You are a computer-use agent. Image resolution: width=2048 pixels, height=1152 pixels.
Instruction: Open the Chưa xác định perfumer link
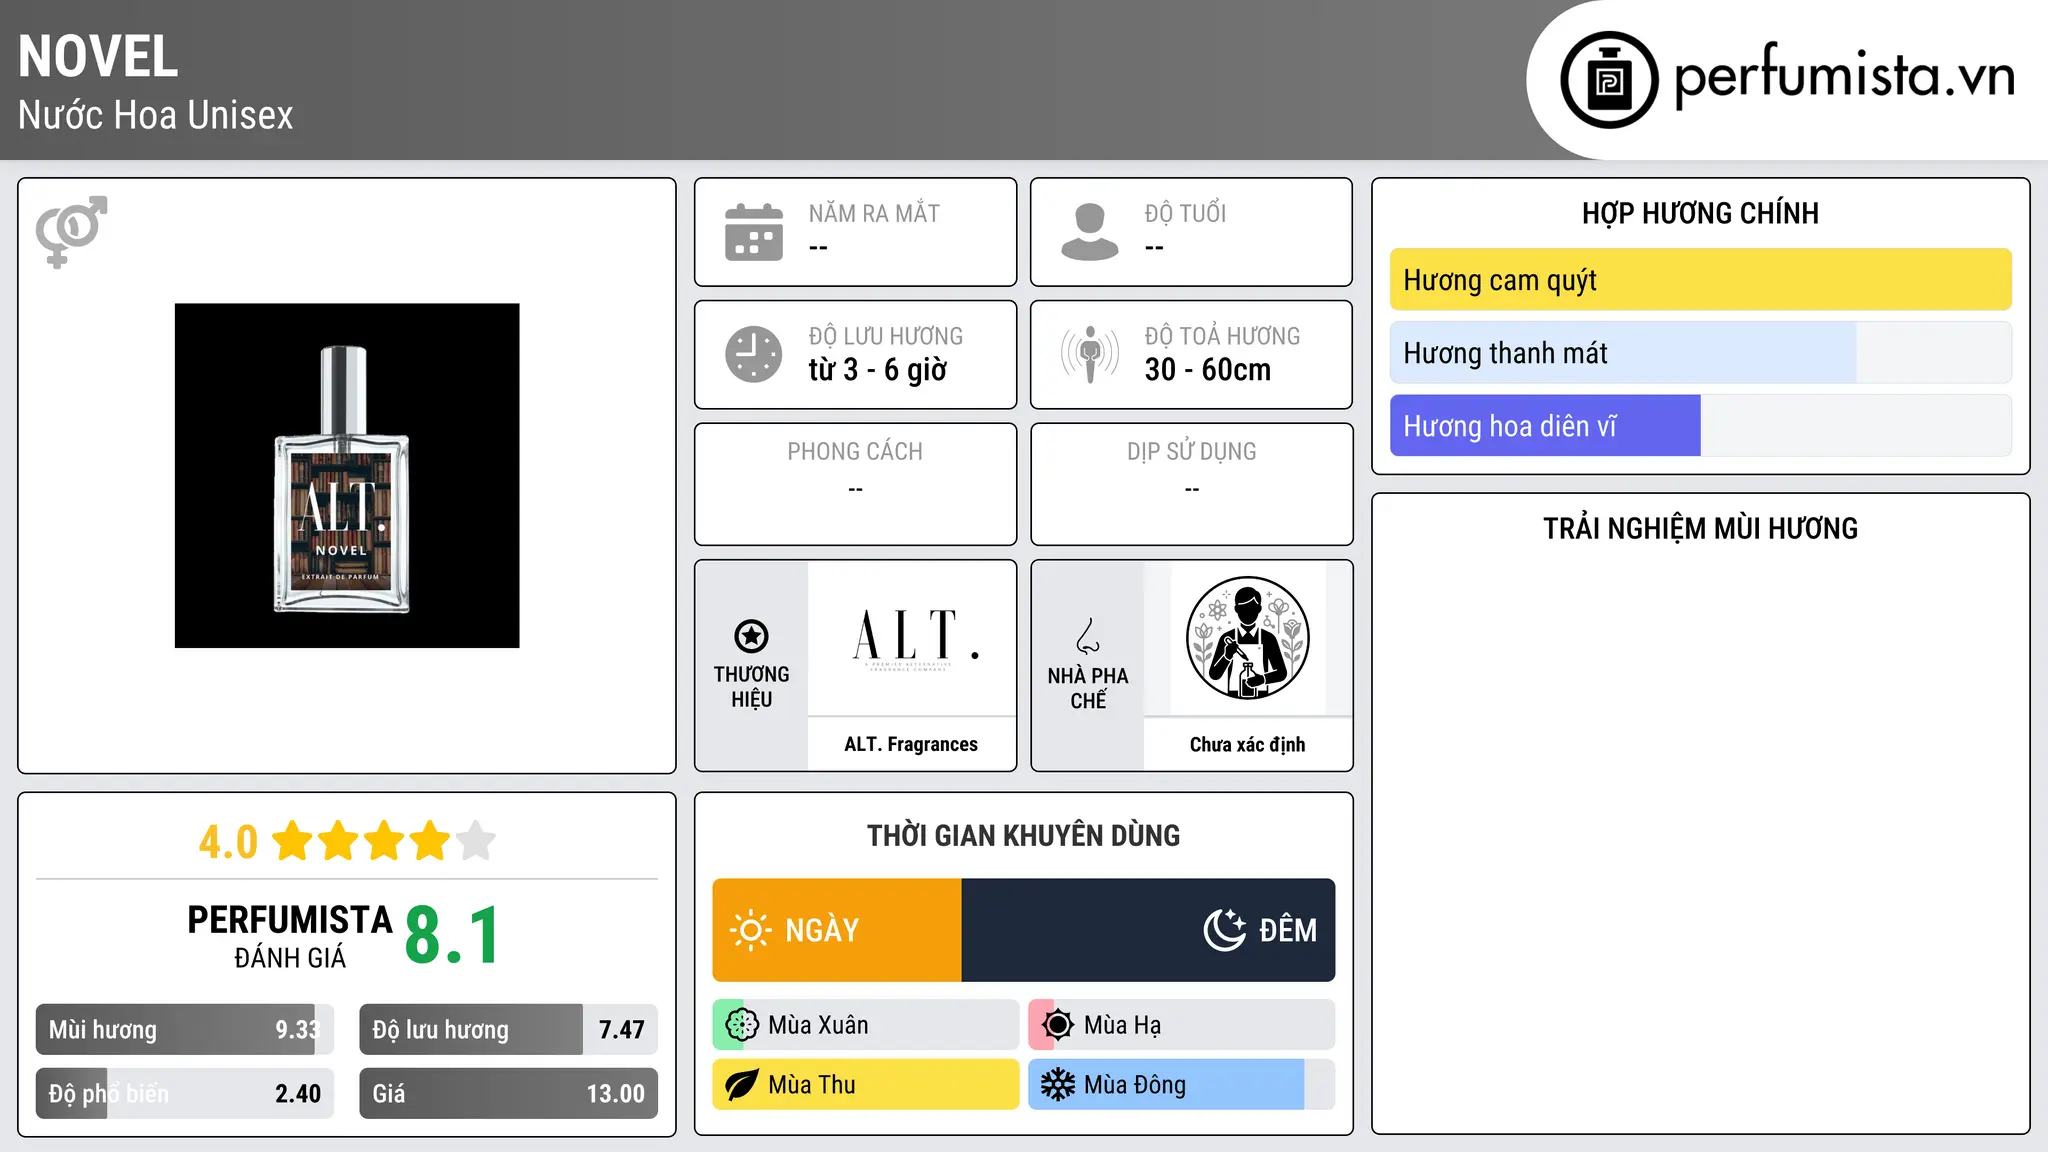(x=1248, y=744)
